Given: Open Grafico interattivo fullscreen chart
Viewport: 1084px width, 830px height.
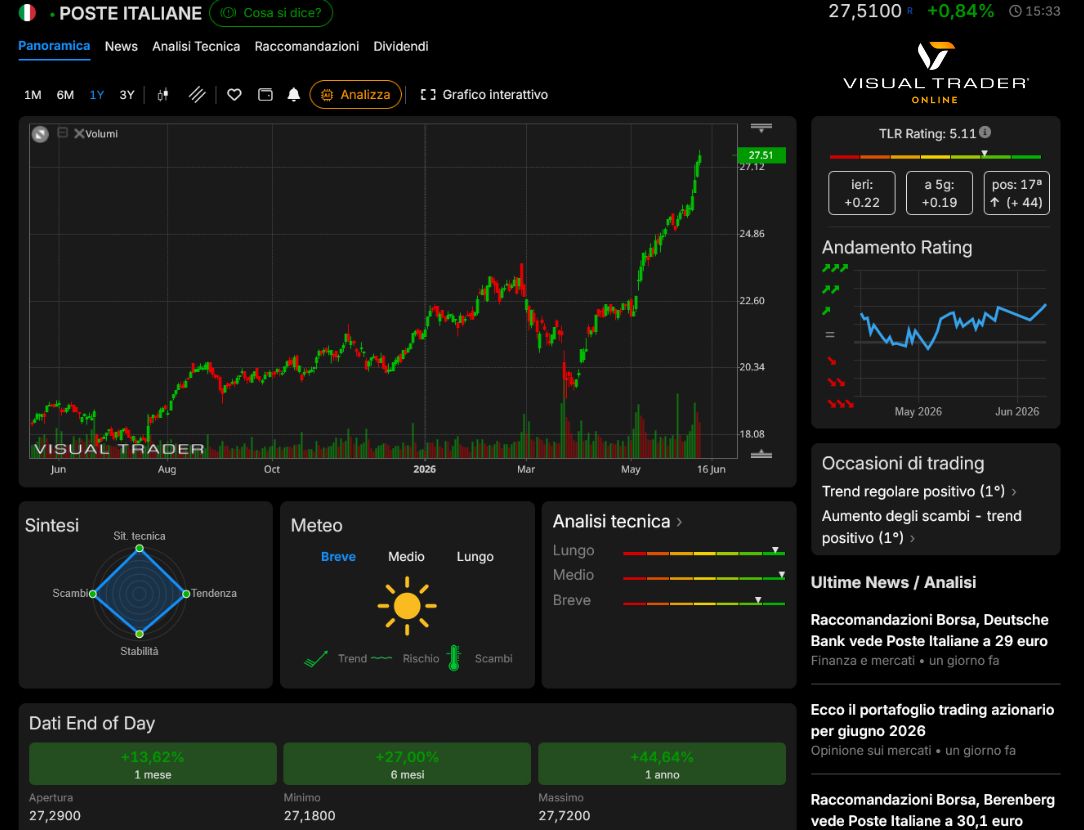Looking at the screenshot, I should 484,95.
